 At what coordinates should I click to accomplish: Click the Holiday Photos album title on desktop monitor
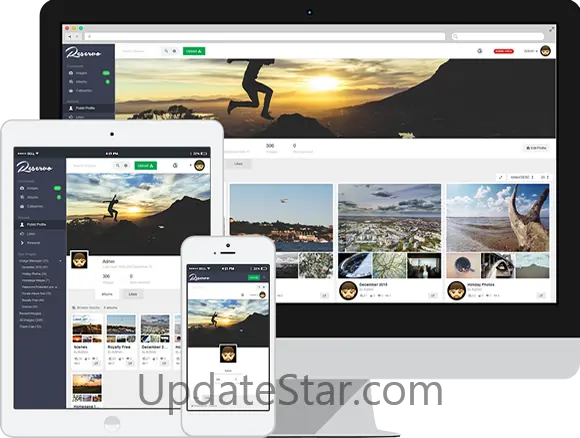pyautogui.click(x=480, y=284)
